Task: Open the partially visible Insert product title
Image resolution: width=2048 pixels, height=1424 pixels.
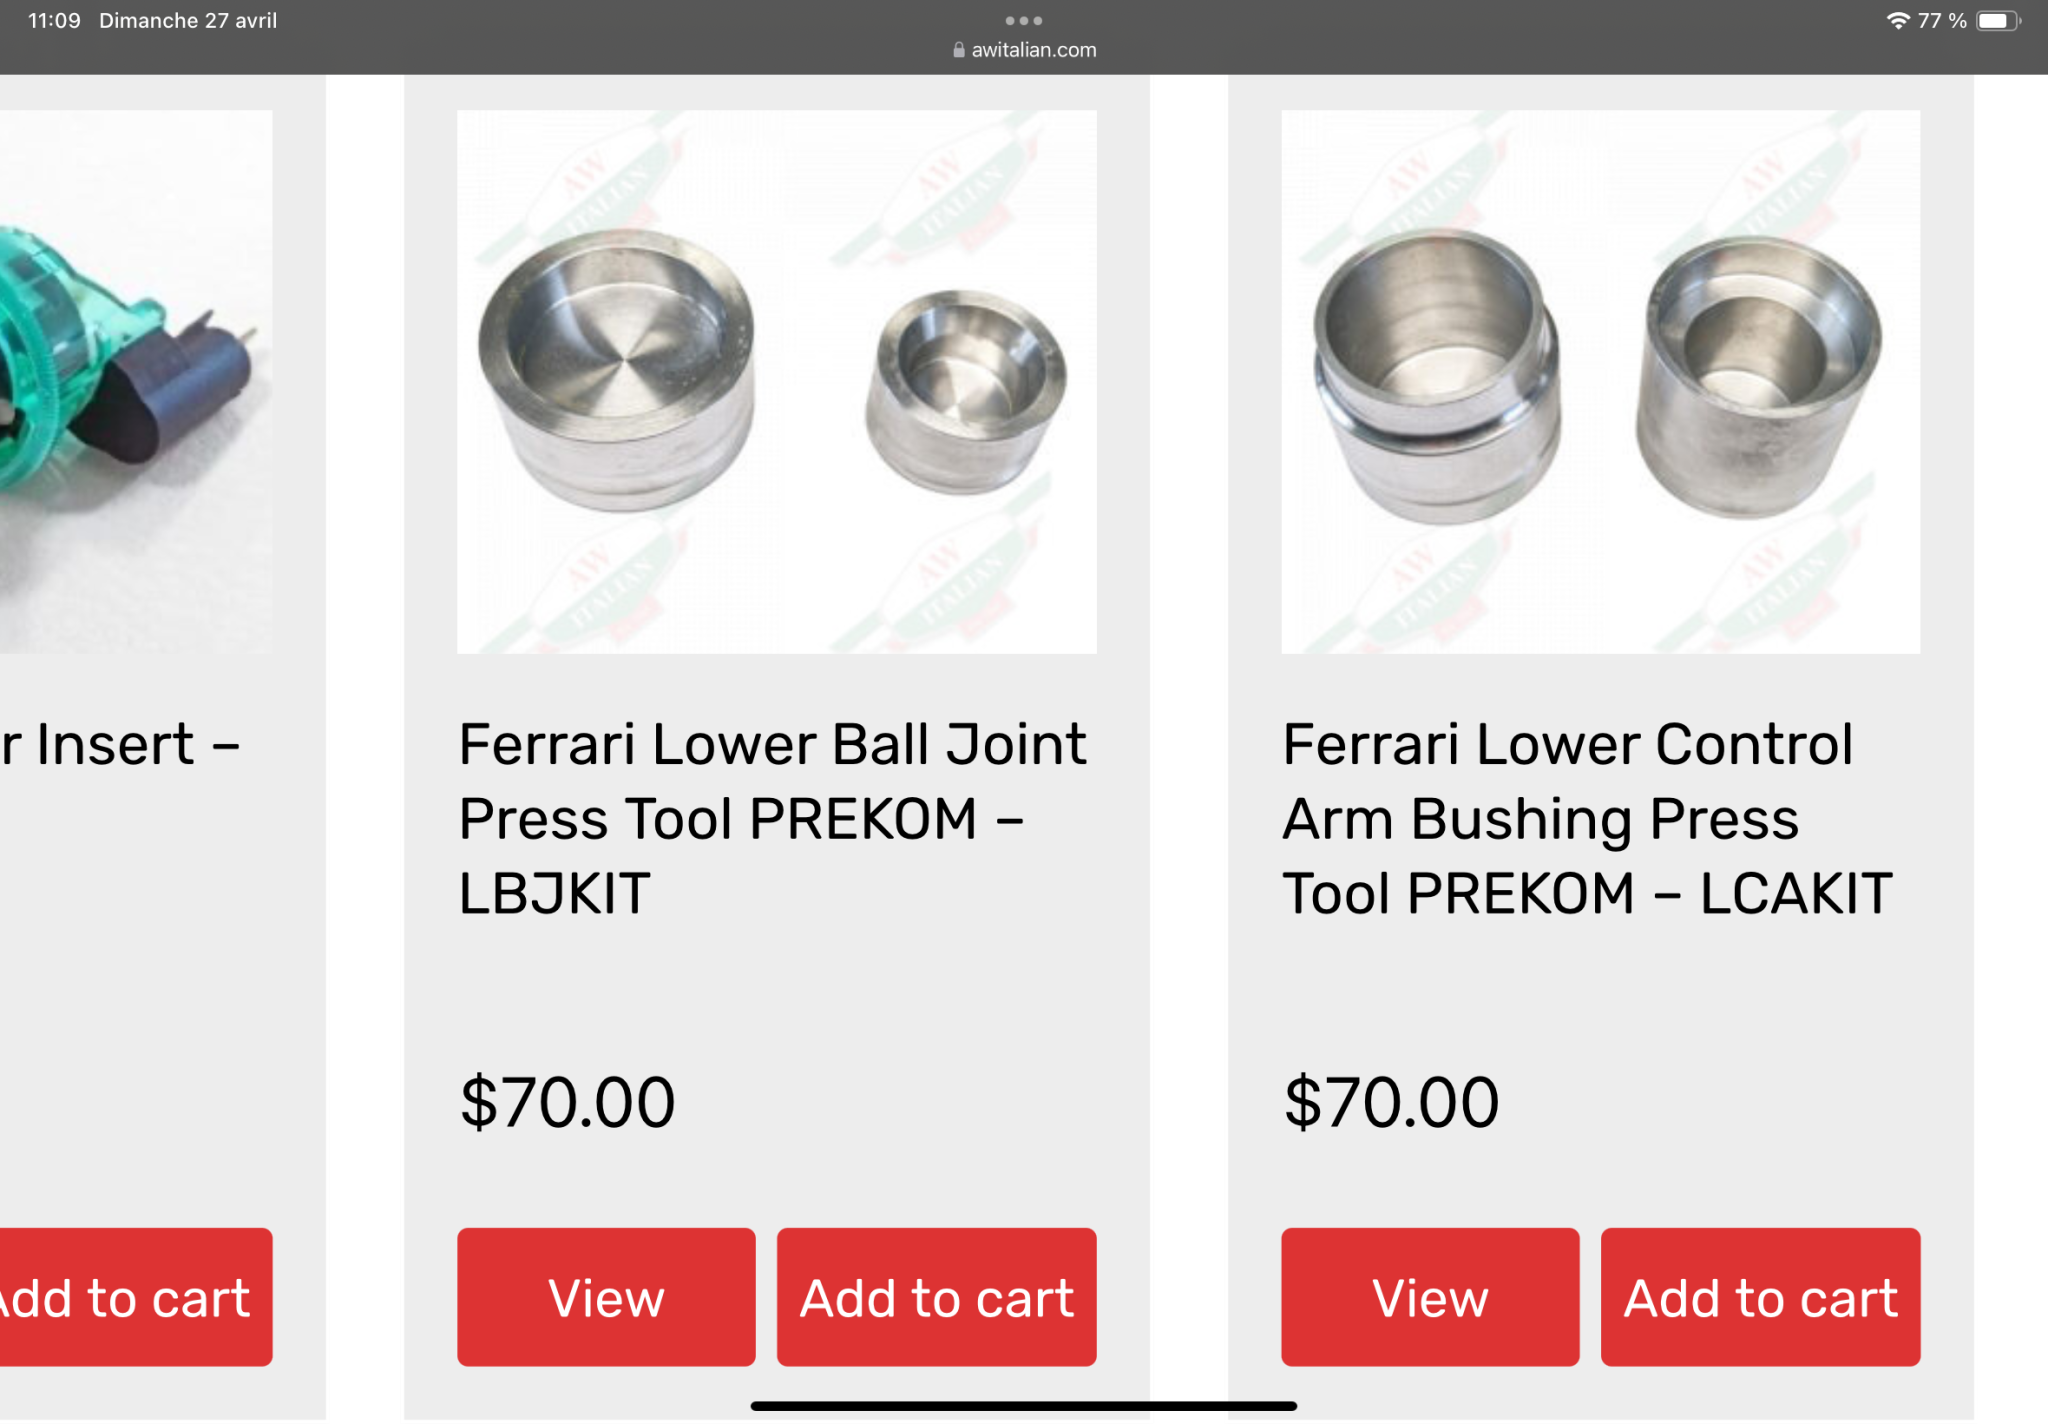Action: pyautogui.click(x=120, y=744)
